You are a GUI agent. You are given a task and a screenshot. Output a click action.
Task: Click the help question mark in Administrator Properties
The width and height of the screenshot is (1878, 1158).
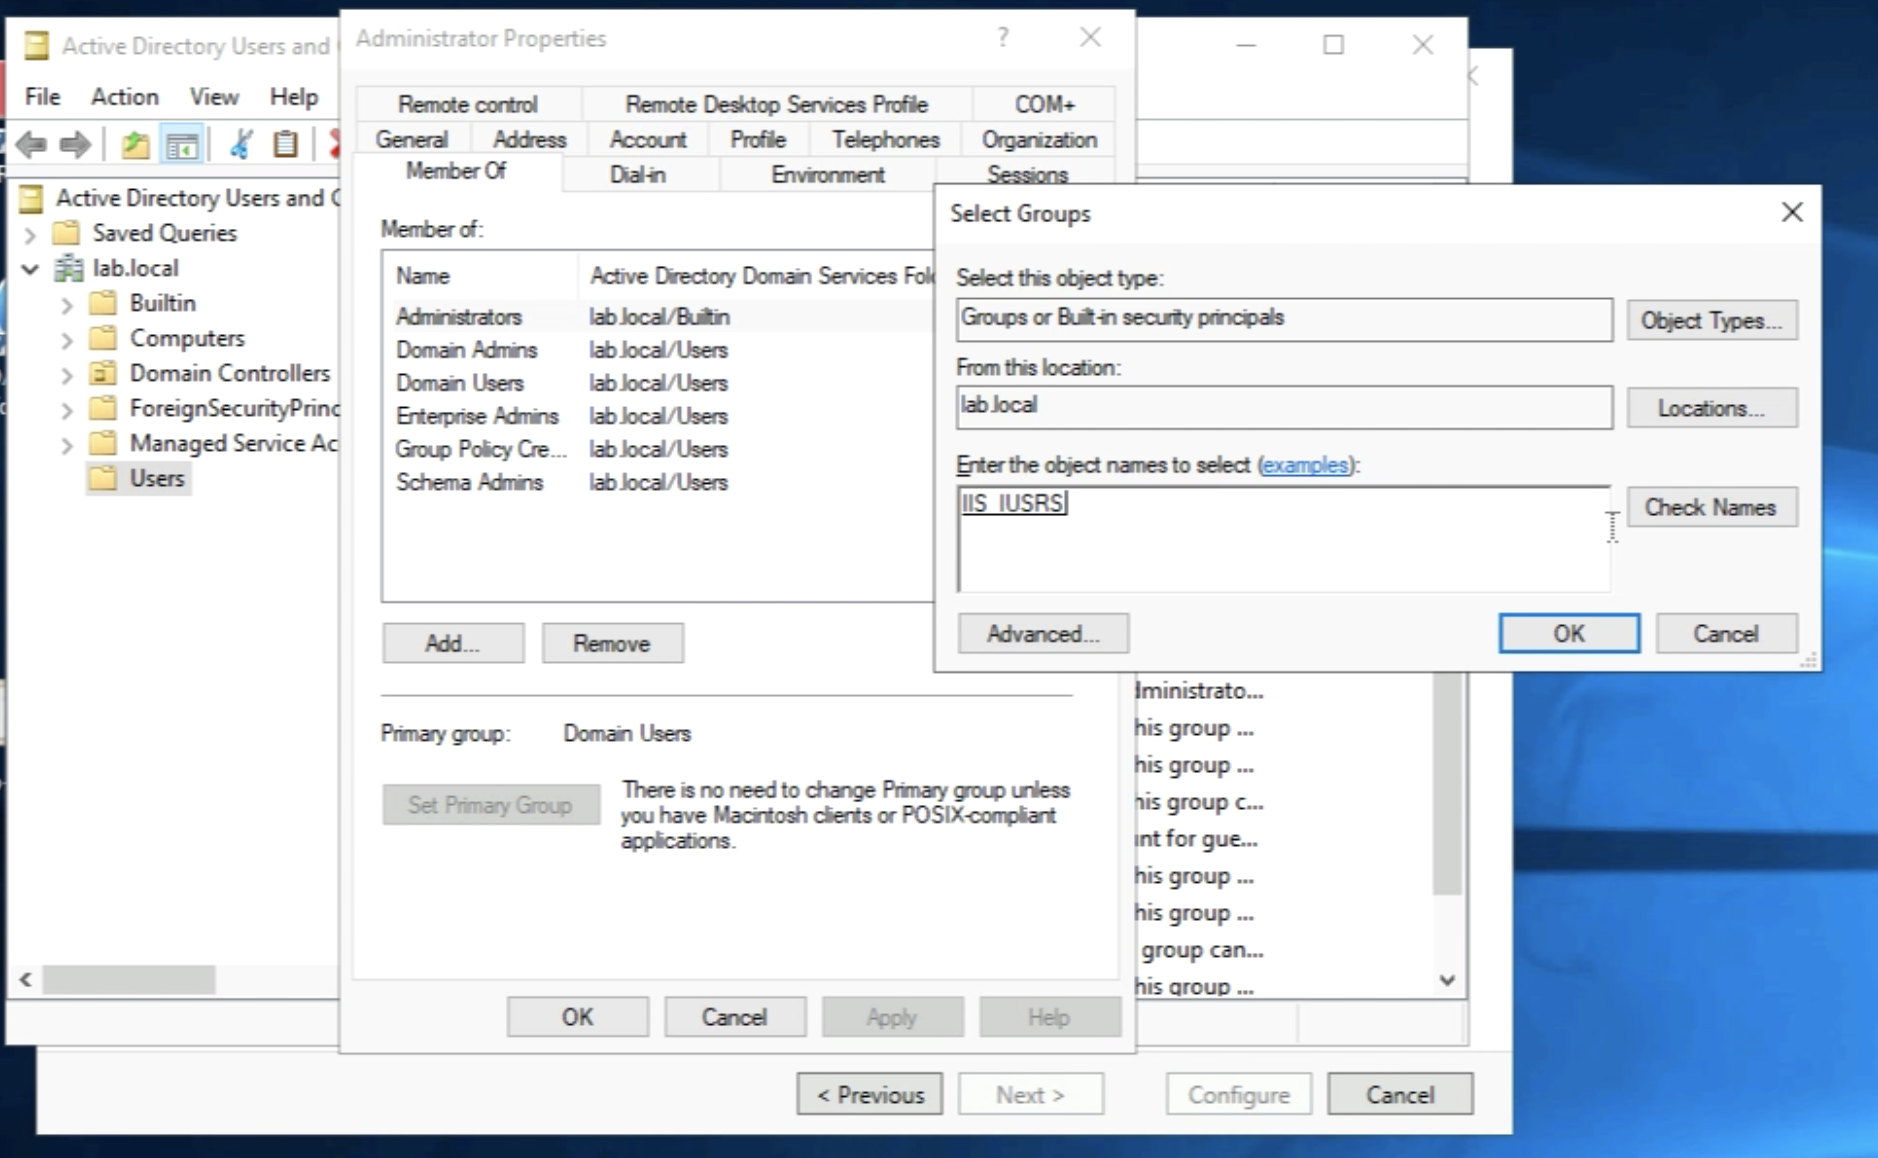1002,38
